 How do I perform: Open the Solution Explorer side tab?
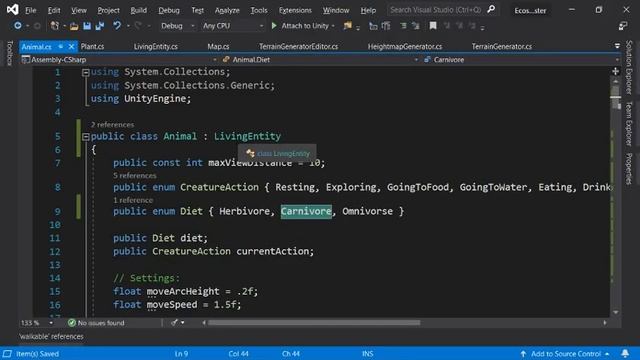tap(629, 67)
